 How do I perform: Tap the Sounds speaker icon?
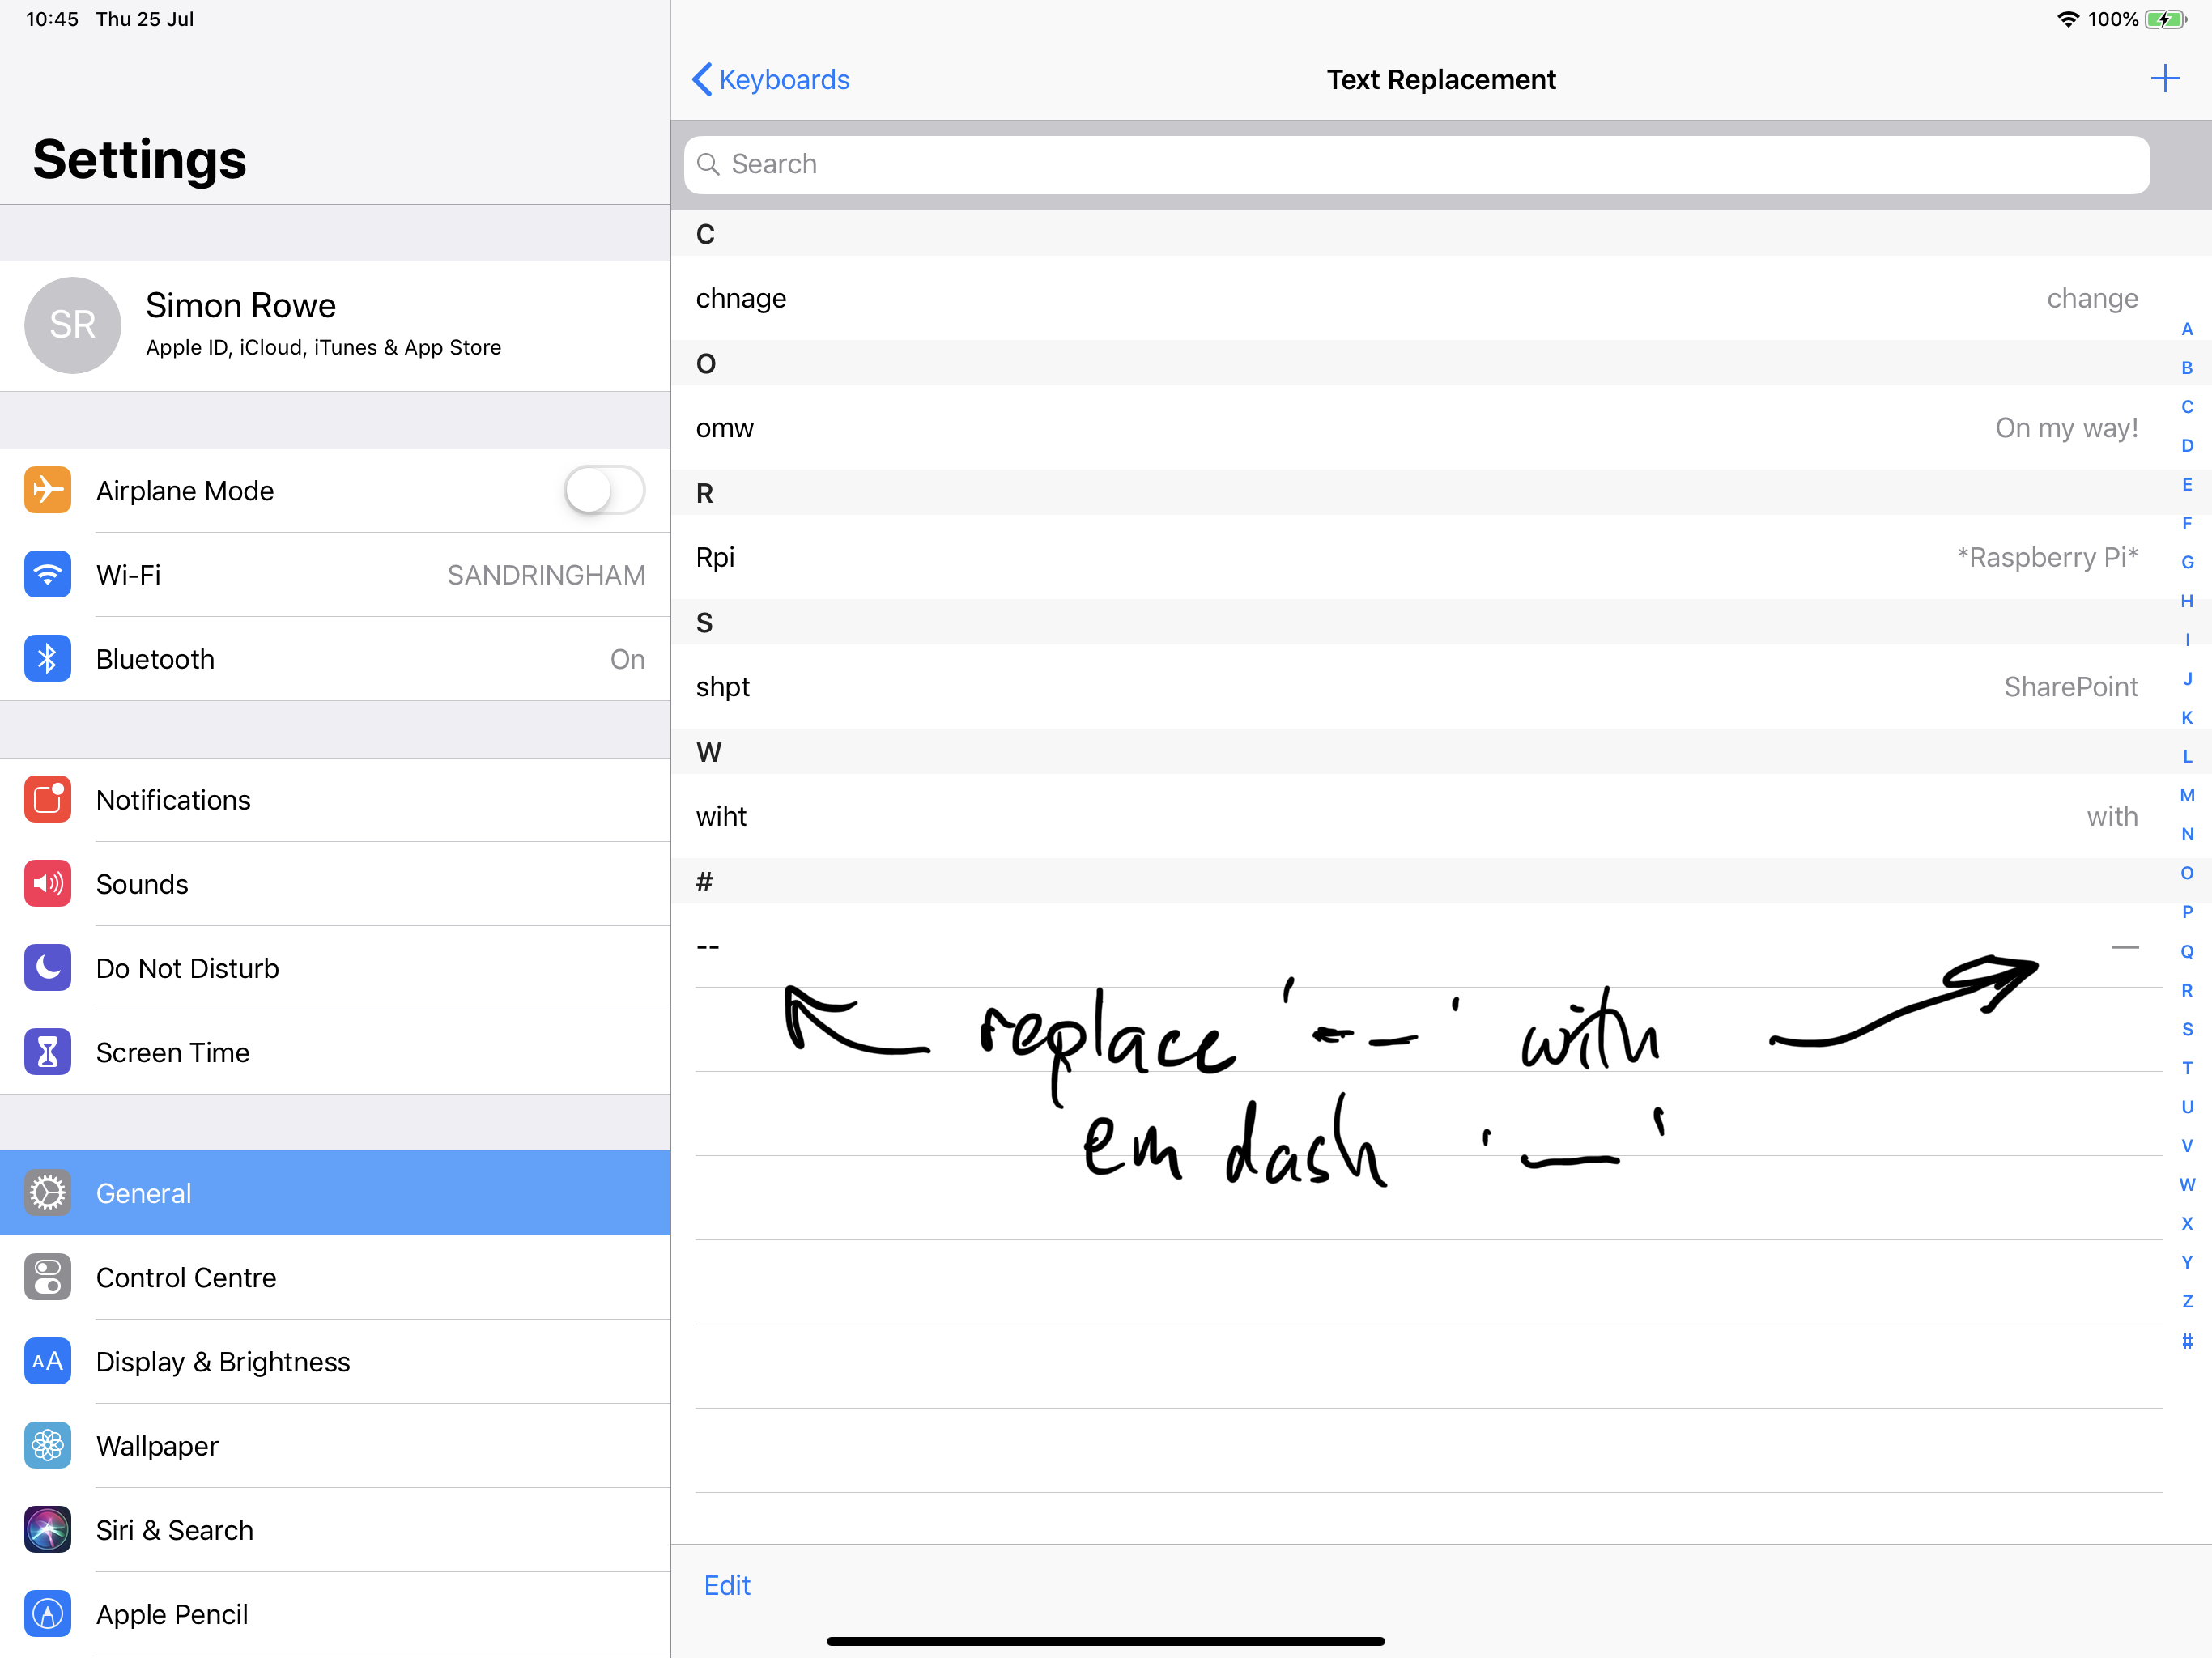47,884
